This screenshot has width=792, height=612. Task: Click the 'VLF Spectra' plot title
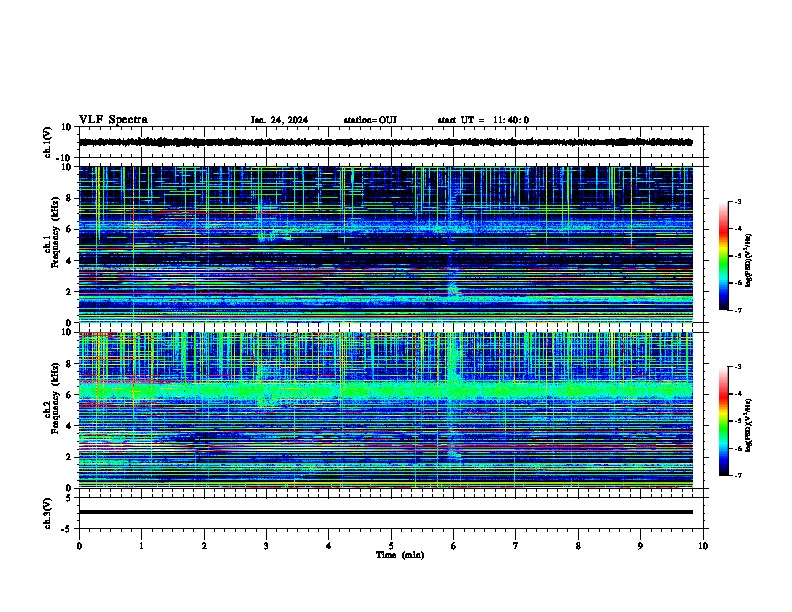point(113,120)
